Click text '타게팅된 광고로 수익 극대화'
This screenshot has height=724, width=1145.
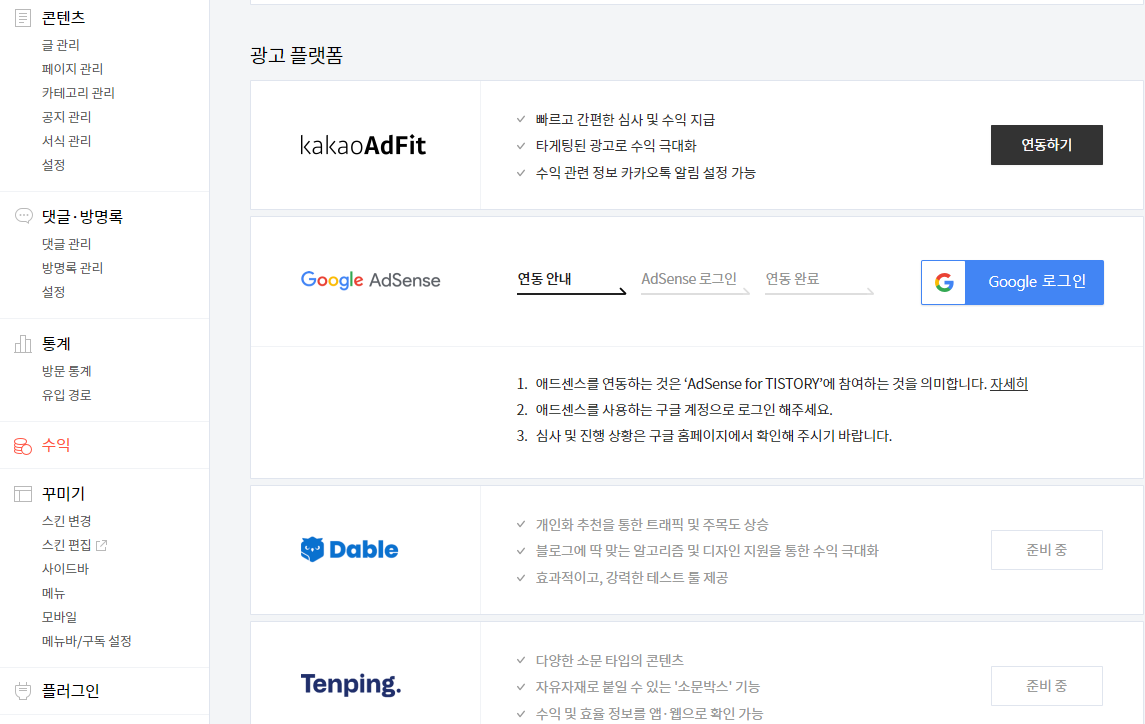coord(616,146)
